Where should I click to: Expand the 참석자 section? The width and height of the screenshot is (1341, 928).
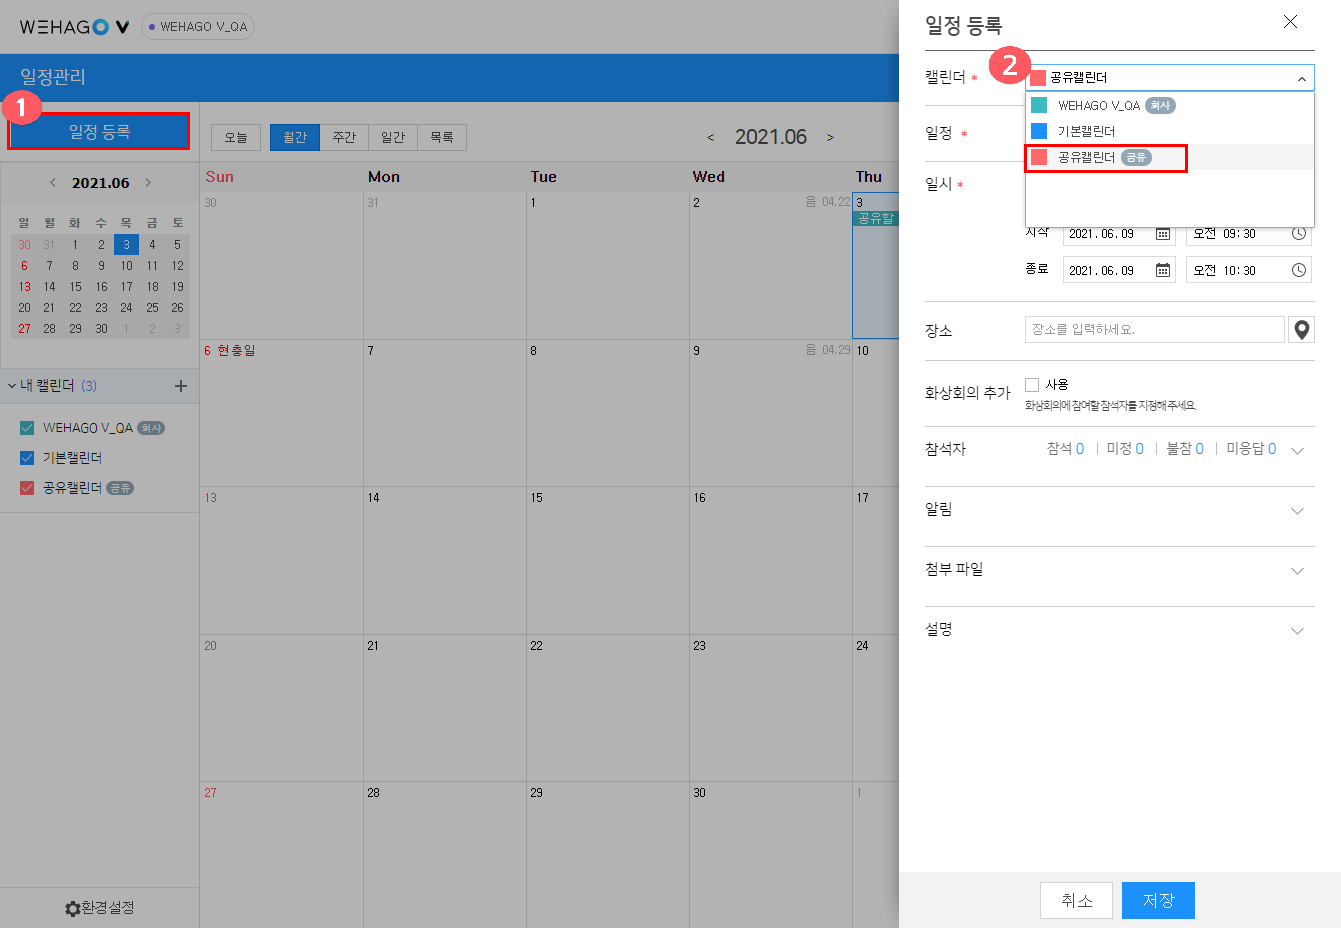pyautogui.click(x=1297, y=451)
